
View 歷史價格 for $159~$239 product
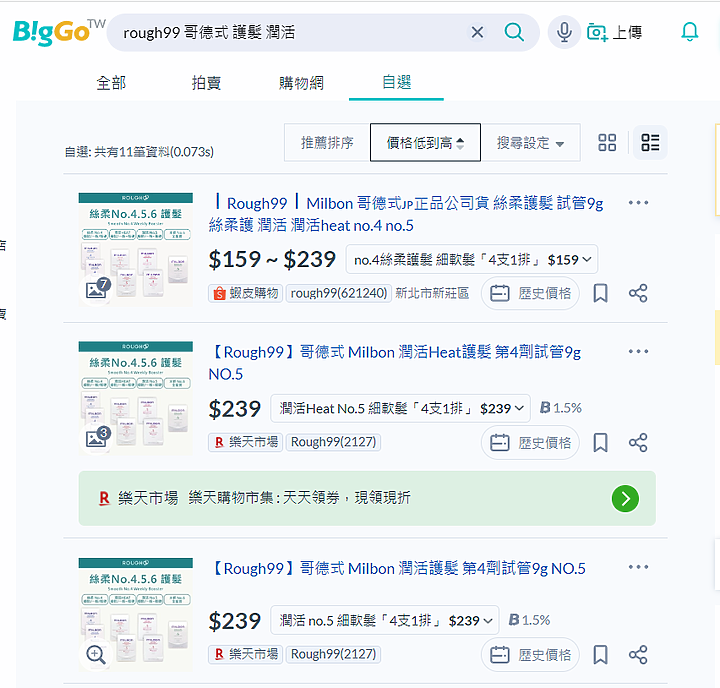coord(530,293)
